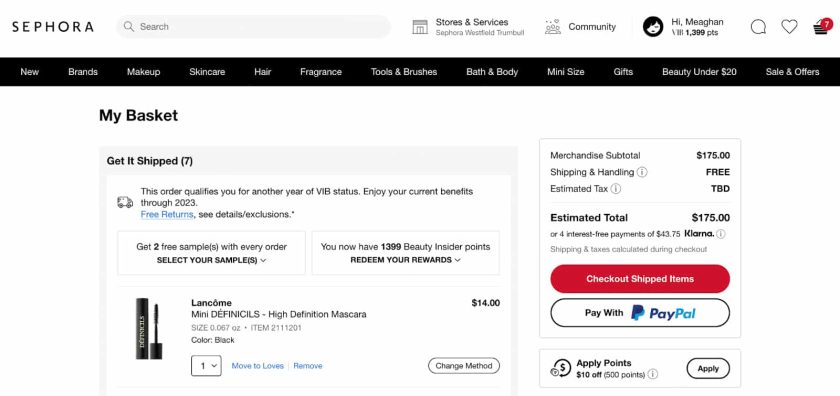840x396 pixels.
Task: Click the Lancôme brand name
Action: [211, 303]
